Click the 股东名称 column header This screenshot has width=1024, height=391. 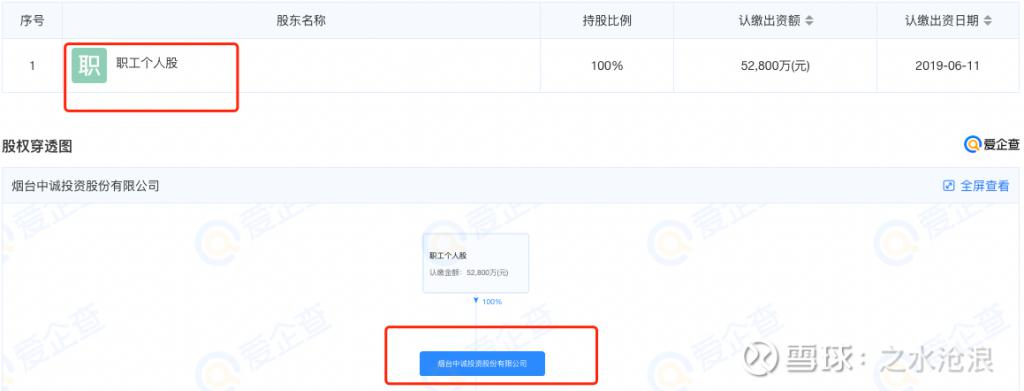click(301, 20)
